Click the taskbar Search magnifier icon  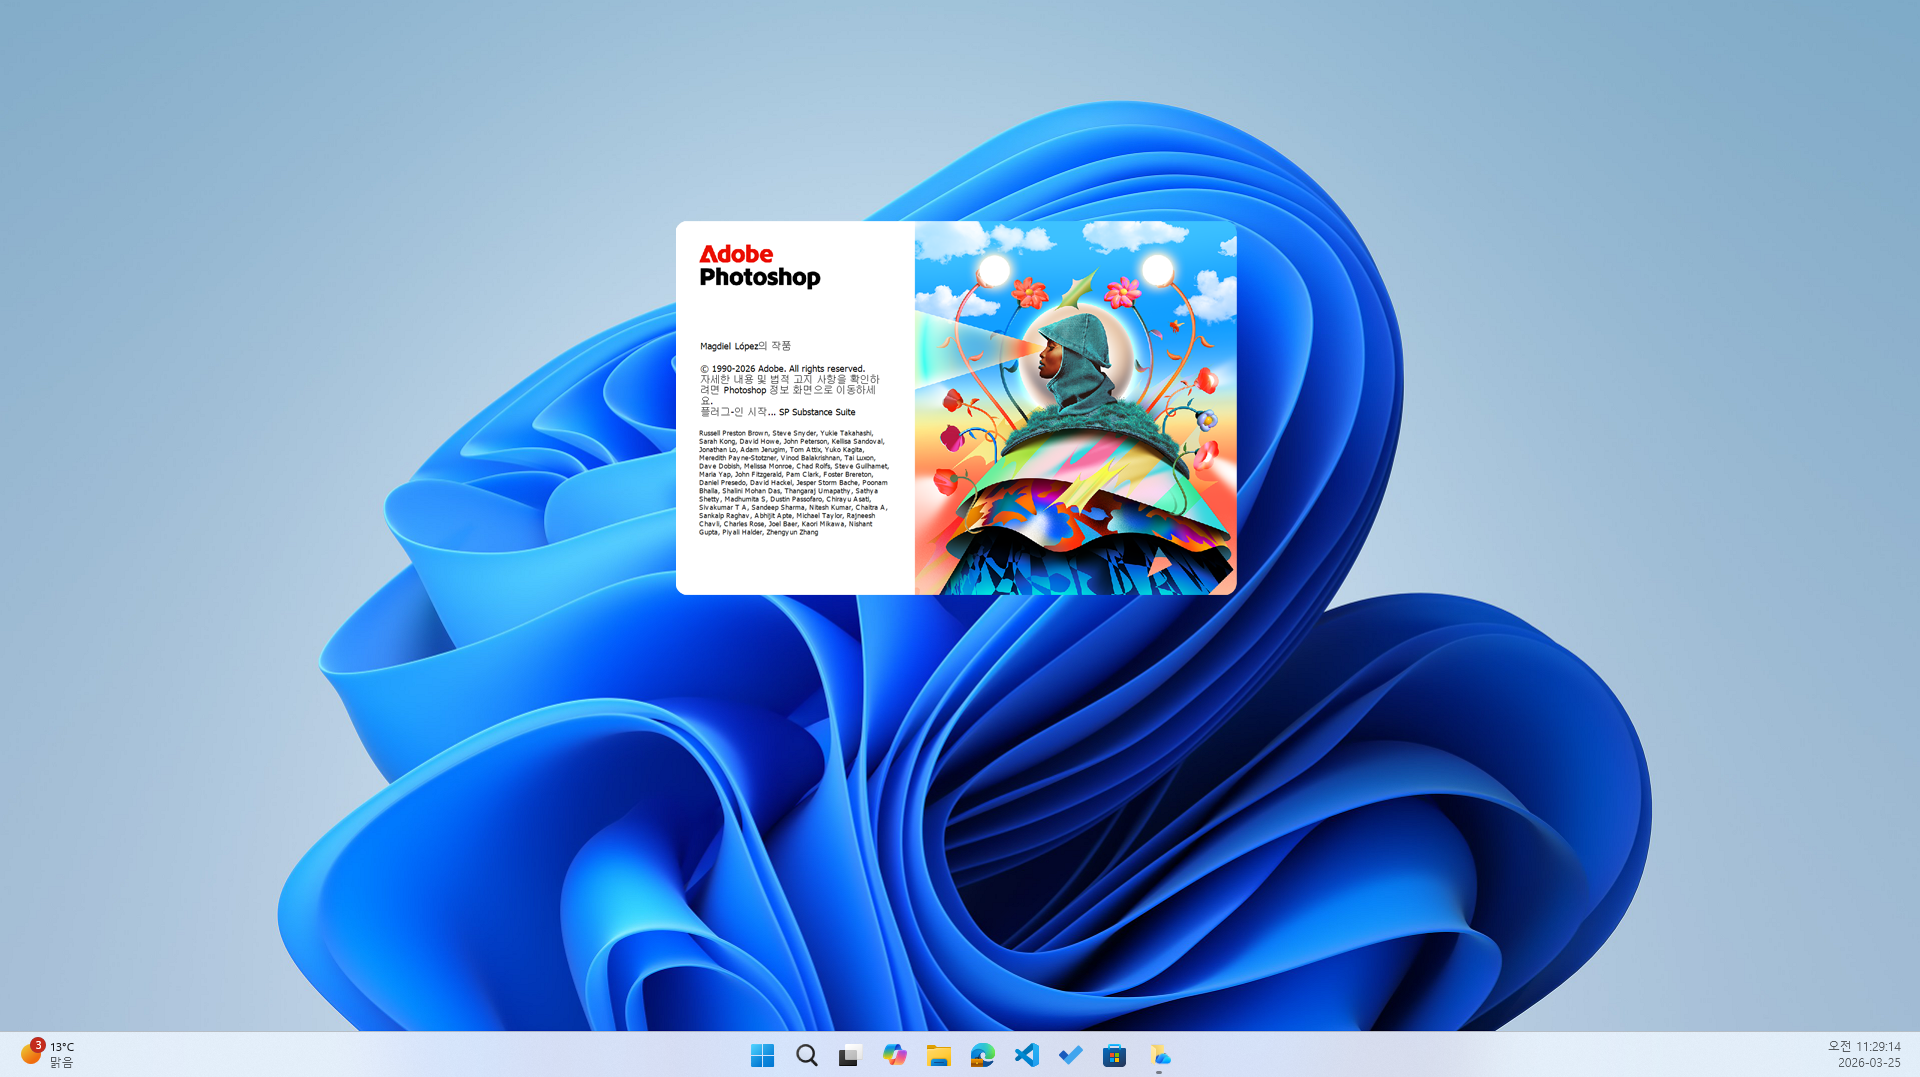pos(806,1055)
